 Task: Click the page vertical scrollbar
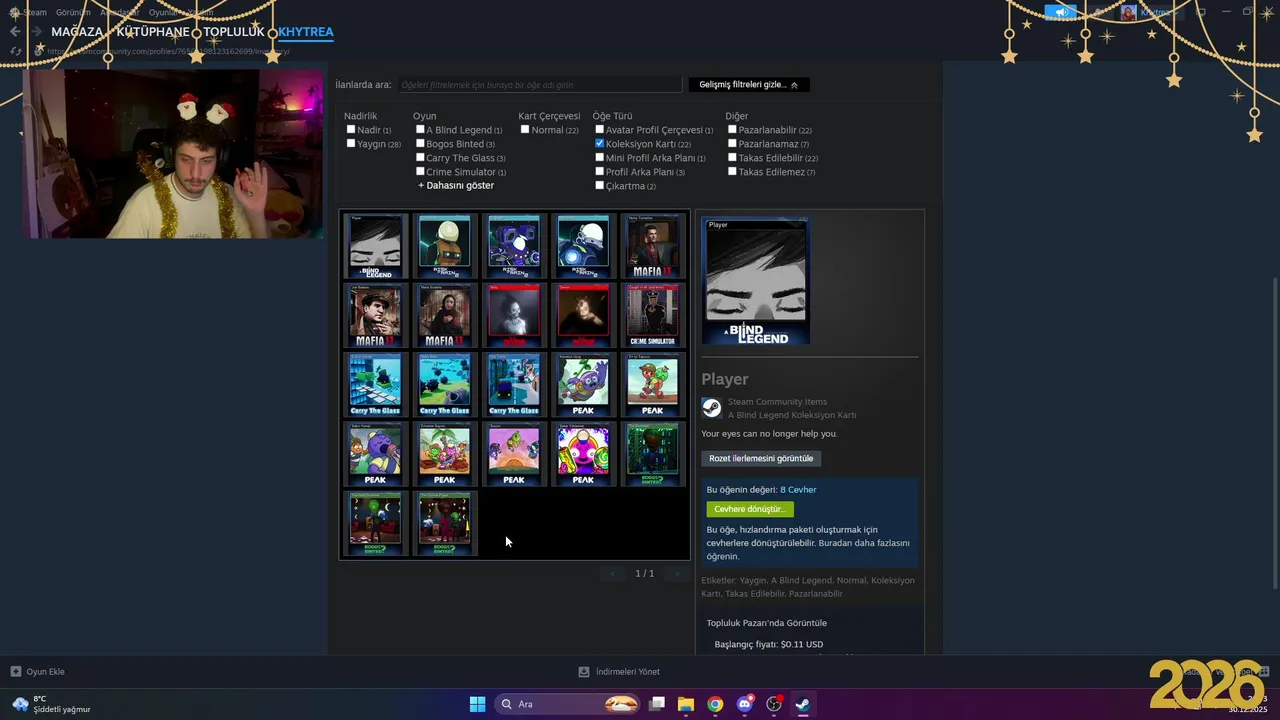tap(1274, 435)
